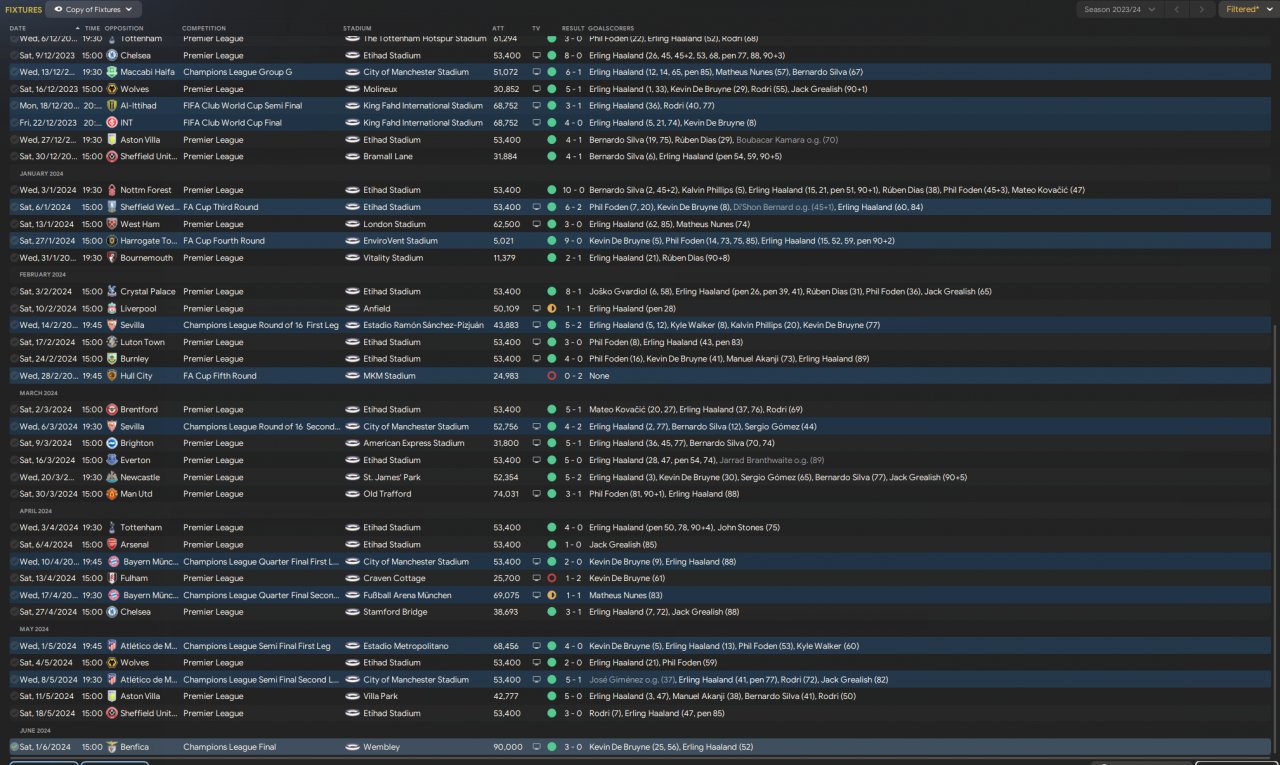Image resolution: width=1280 pixels, height=765 pixels.
Task: Click the Hull City club badge
Action: (112, 376)
